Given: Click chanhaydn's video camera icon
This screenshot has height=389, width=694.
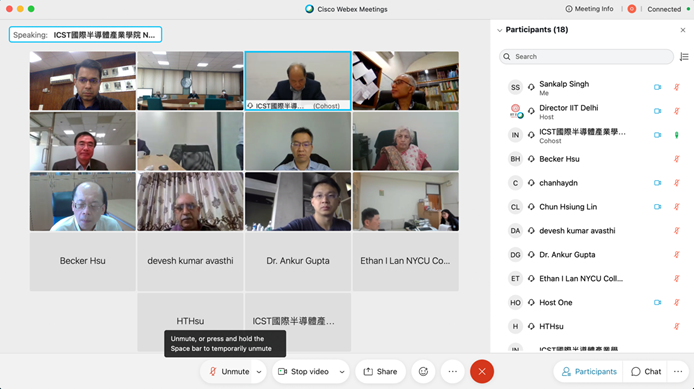Looking at the screenshot, I should coord(657,183).
